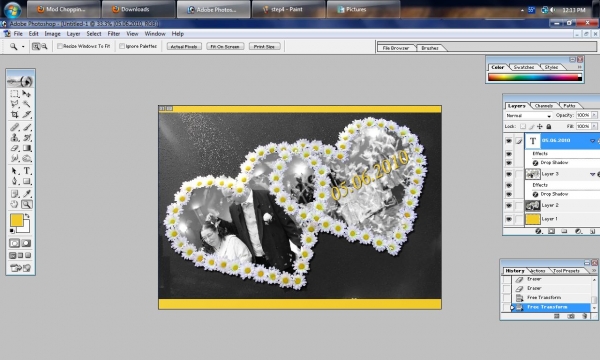Switch to the Channels tab

(x=543, y=106)
